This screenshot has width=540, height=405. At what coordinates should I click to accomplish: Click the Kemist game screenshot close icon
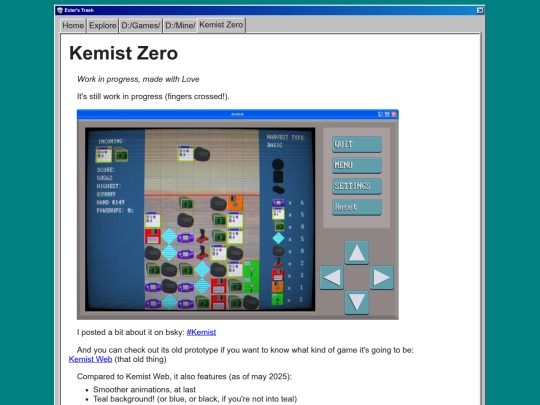(394, 114)
